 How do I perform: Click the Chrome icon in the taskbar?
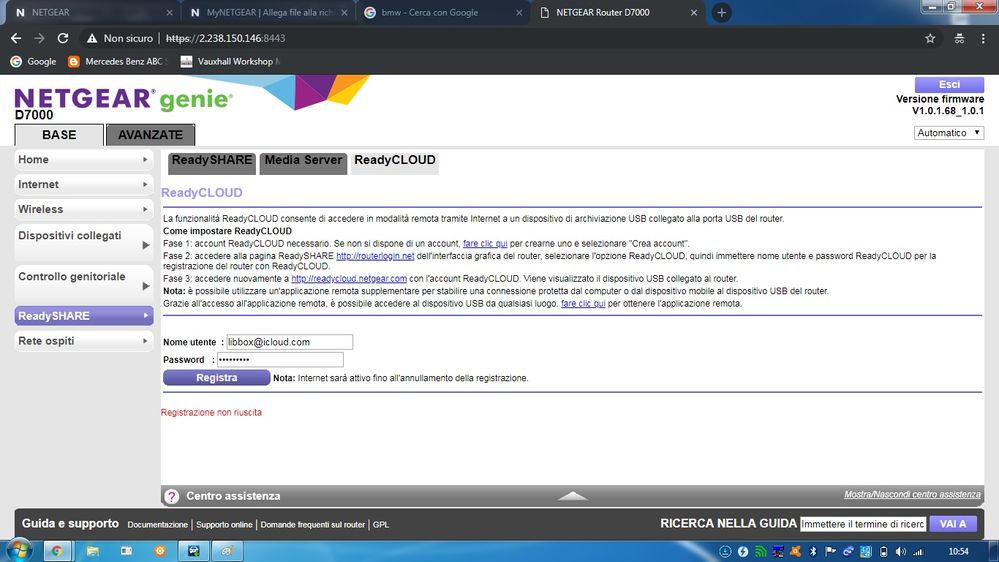point(57,551)
